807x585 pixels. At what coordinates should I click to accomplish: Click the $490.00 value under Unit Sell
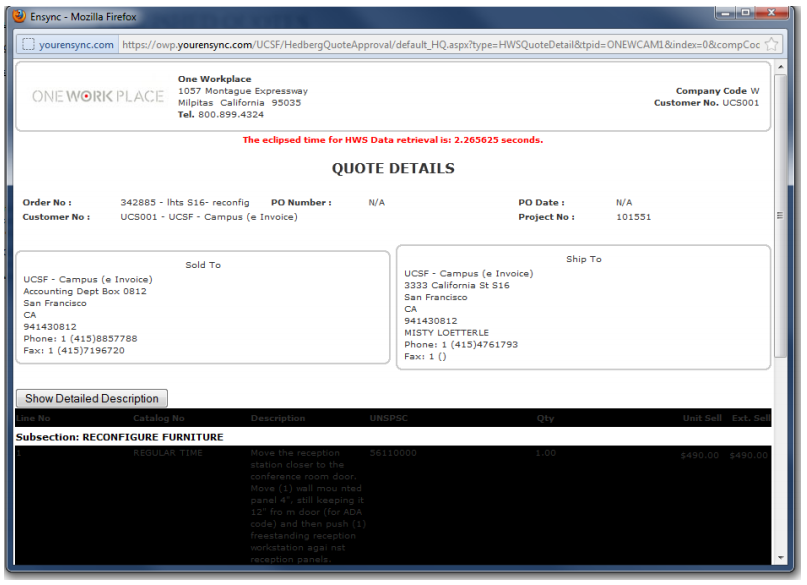click(x=699, y=455)
